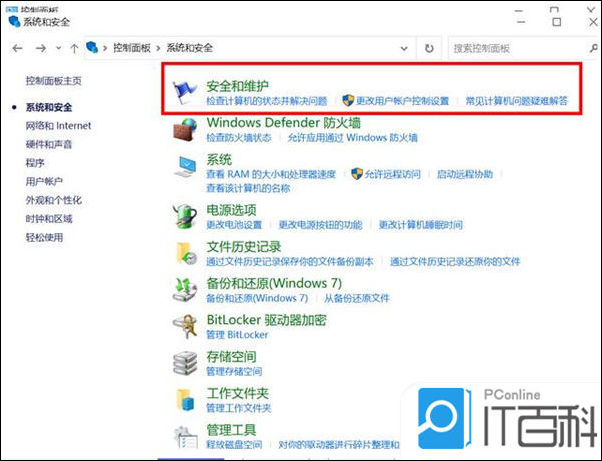Expand the address bar history dropdown

[404, 48]
